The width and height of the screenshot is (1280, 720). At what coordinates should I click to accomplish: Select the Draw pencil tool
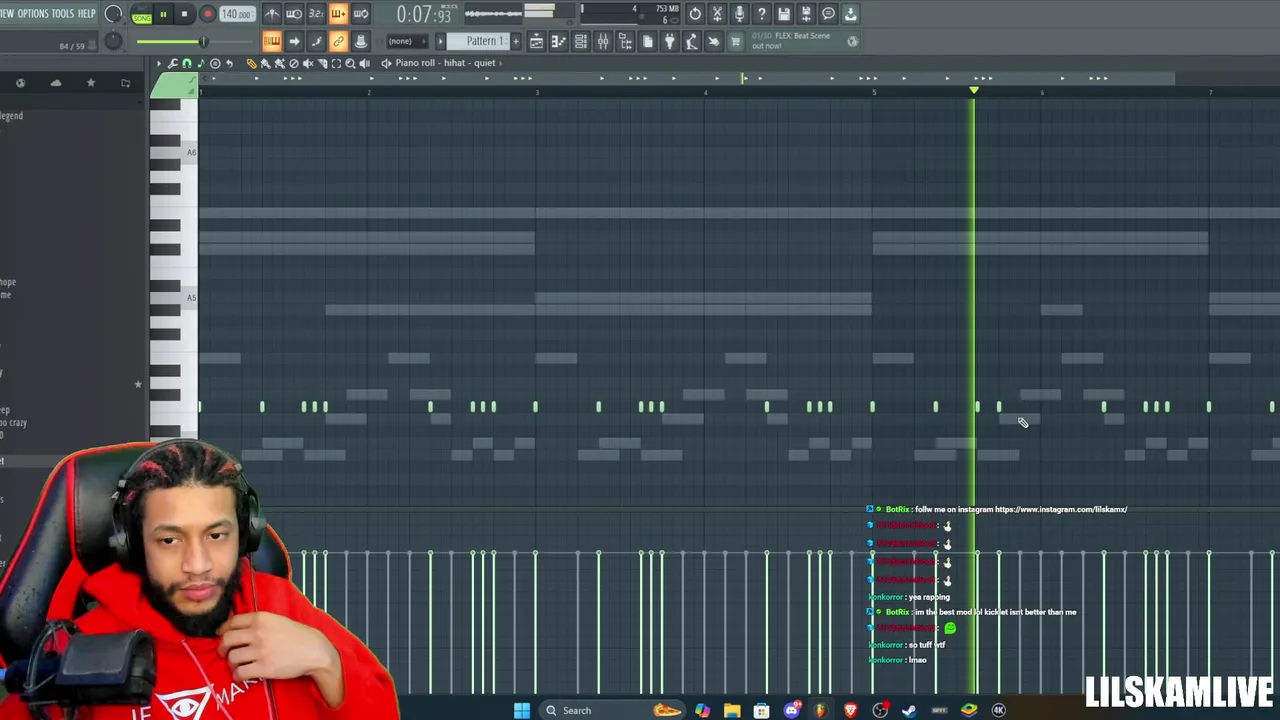(251, 63)
